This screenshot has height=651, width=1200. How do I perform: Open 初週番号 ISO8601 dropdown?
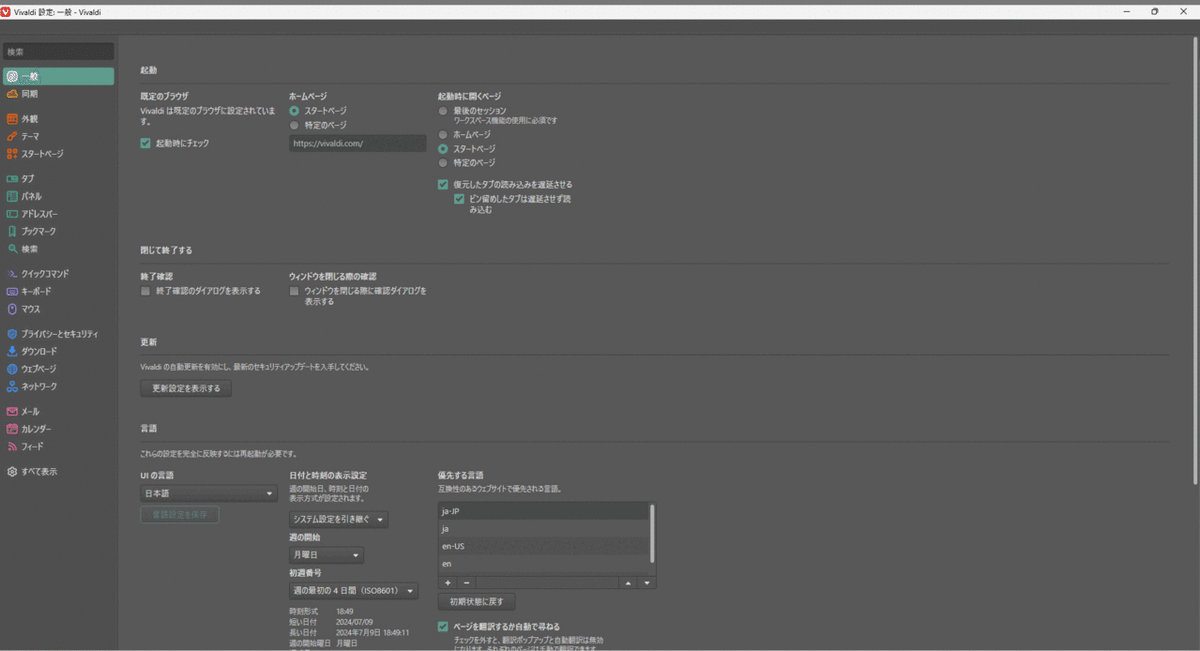pos(353,591)
